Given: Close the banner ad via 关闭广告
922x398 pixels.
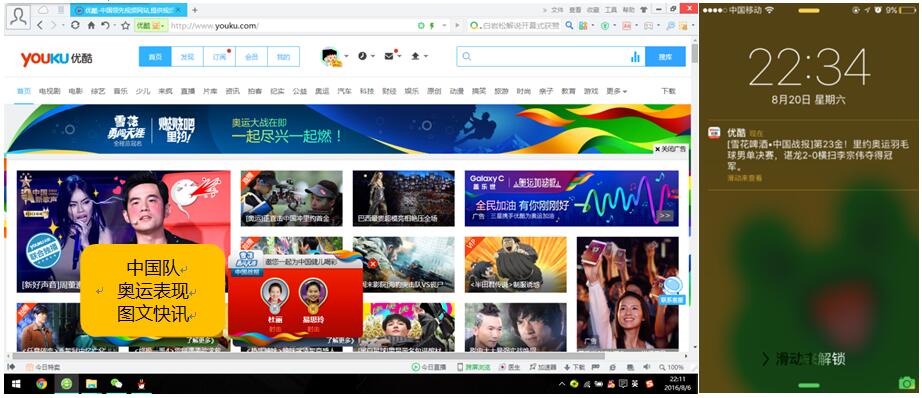Looking at the screenshot, I should click(670, 149).
